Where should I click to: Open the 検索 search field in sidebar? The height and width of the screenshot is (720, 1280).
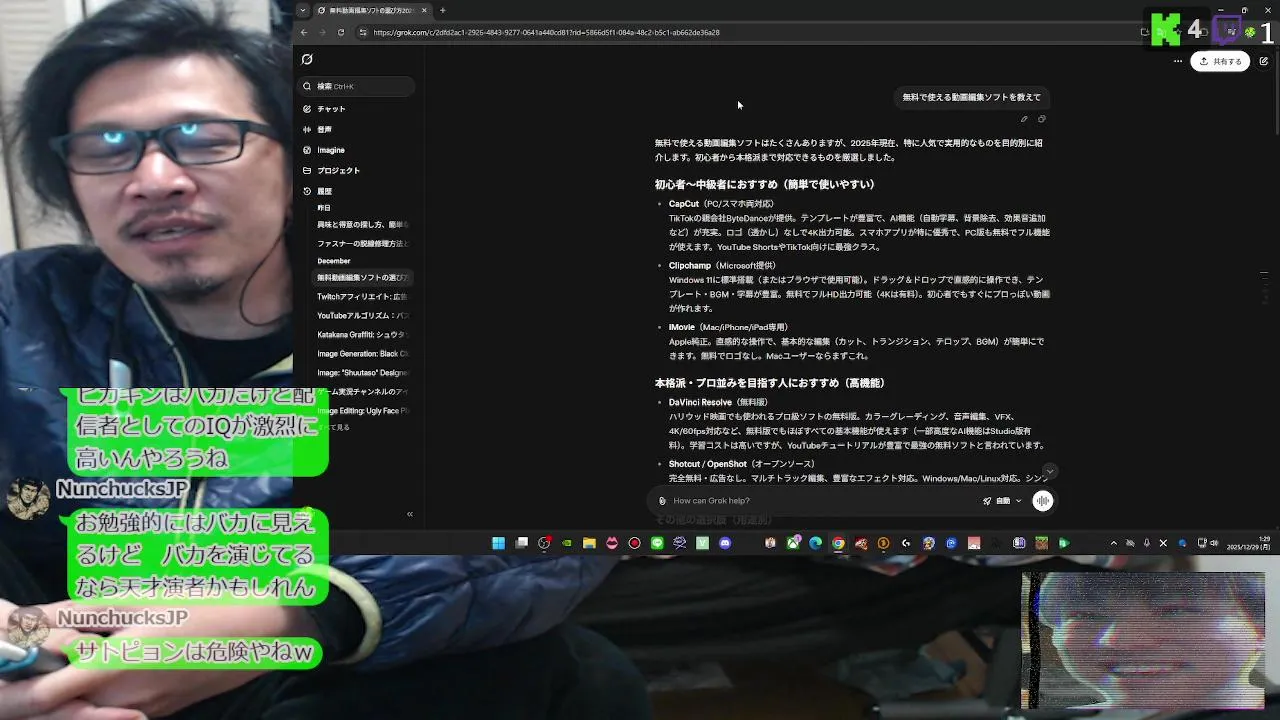pyautogui.click(x=358, y=86)
